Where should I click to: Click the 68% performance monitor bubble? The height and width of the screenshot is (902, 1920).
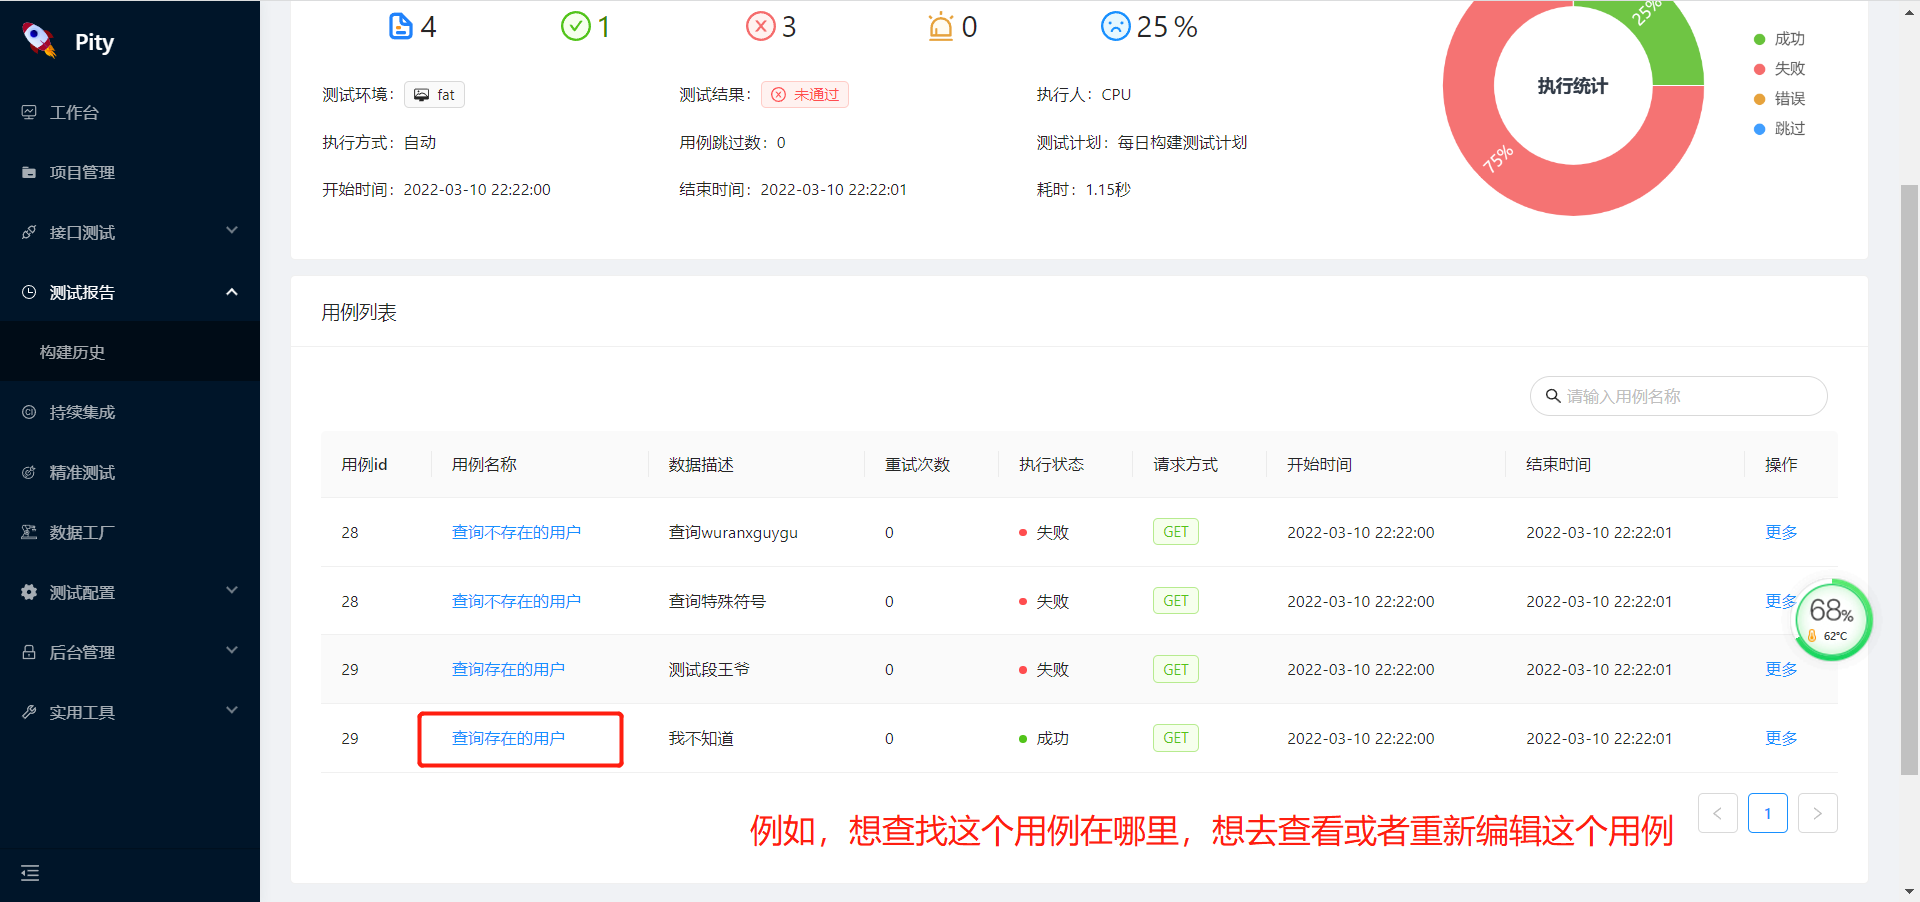tap(1832, 617)
